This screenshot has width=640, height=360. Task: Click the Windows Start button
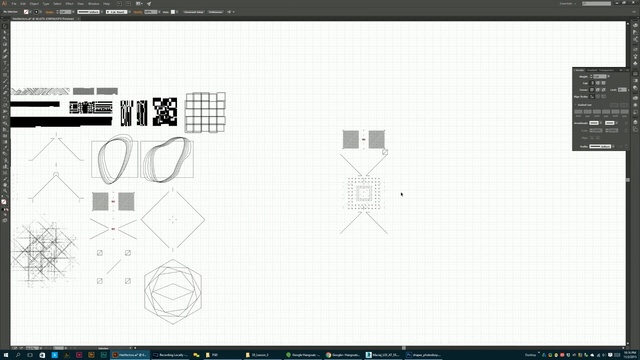coord(6,355)
